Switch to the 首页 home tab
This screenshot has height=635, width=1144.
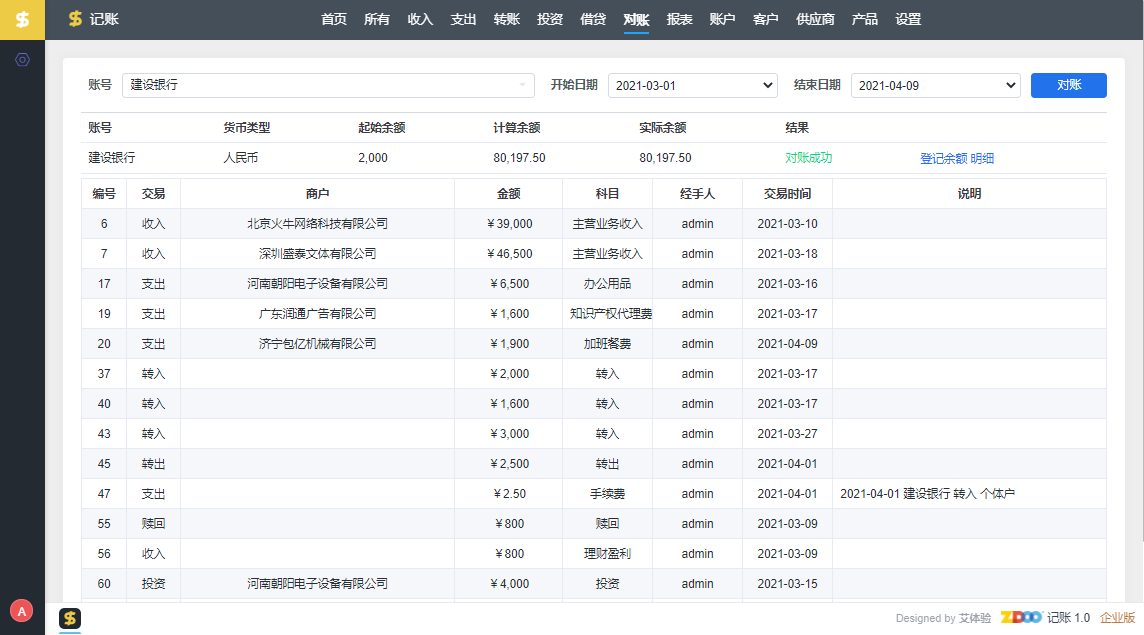pyautogui.click(x=334, y=19)
